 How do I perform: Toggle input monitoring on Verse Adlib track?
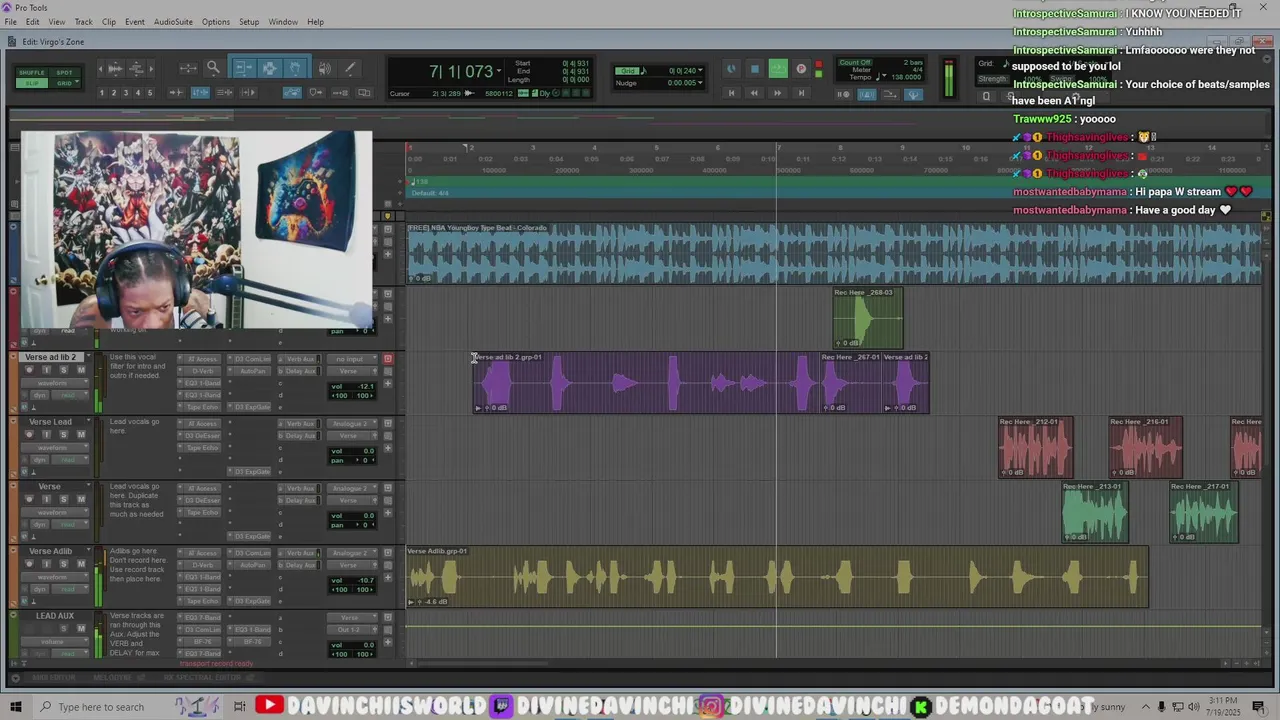[46, 564]
